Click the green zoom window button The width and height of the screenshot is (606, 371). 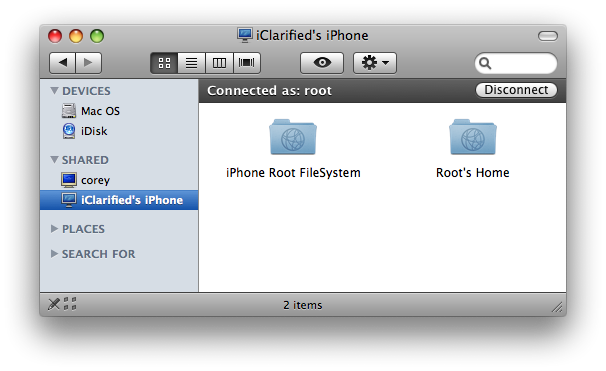pos(97,36)
